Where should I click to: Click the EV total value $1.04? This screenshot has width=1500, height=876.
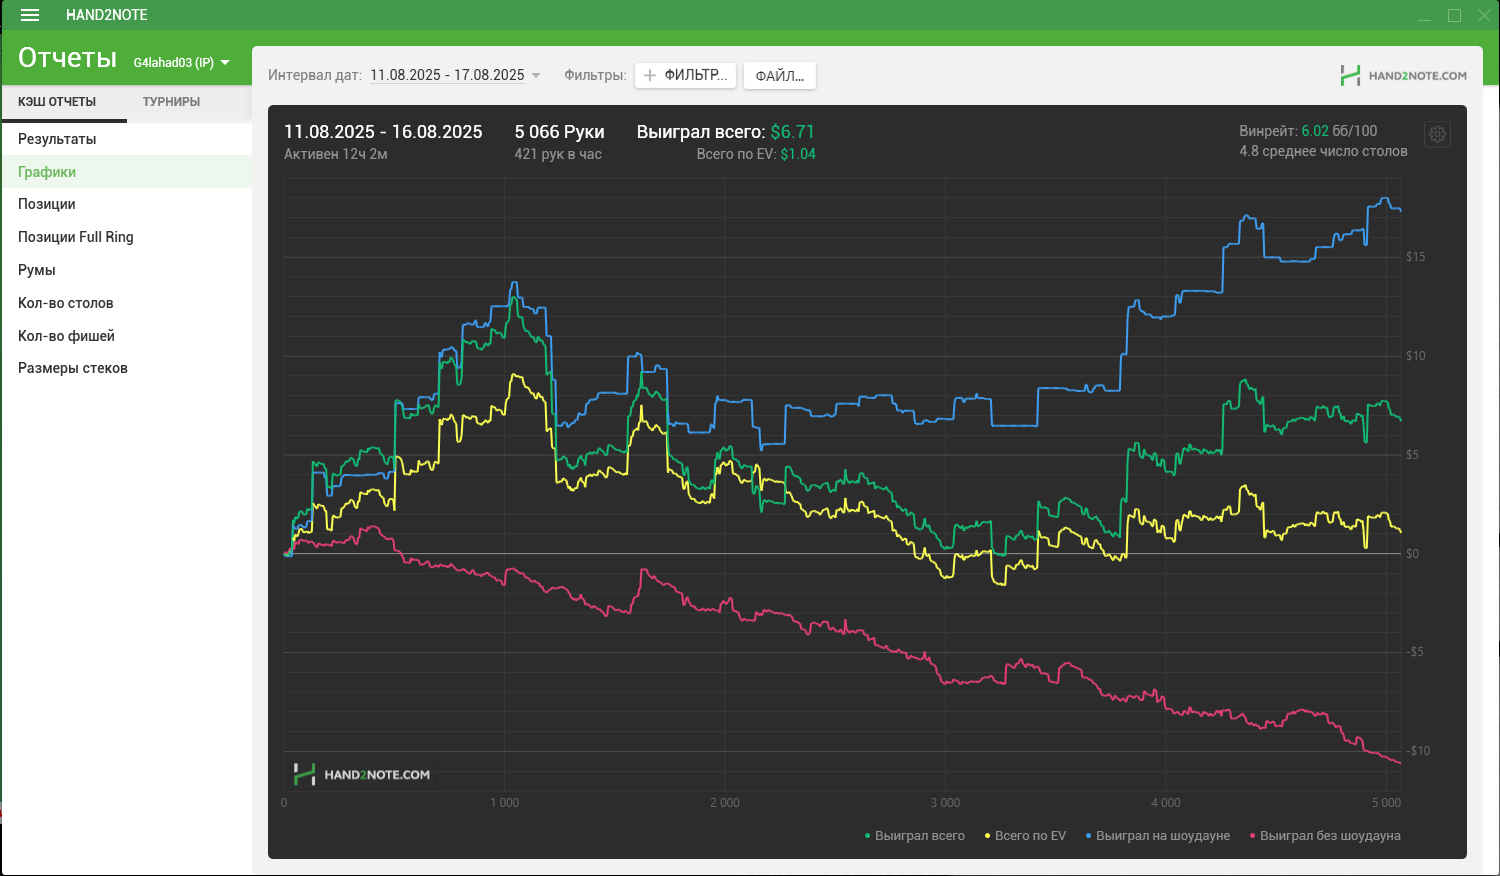point(798,154)
